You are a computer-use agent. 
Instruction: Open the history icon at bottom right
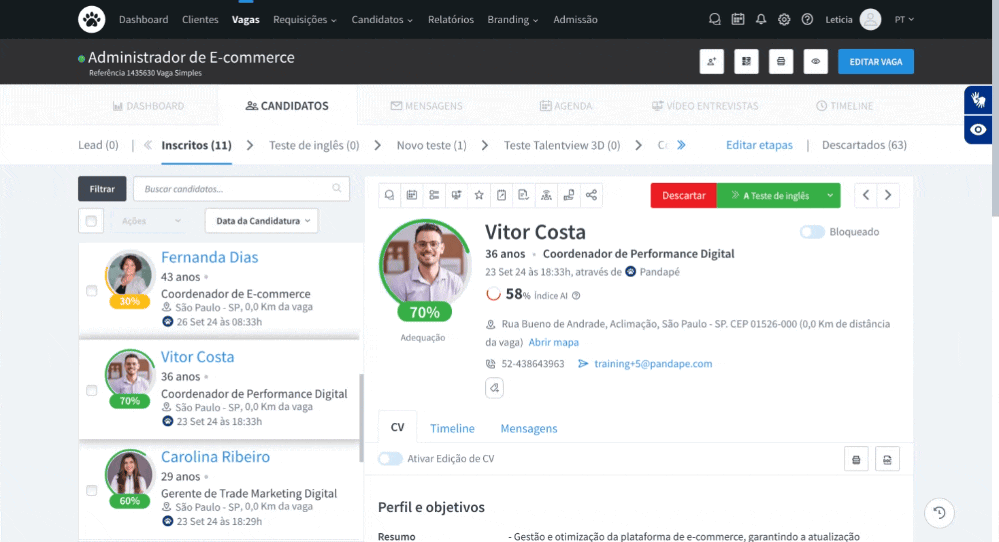pos(939,513)
